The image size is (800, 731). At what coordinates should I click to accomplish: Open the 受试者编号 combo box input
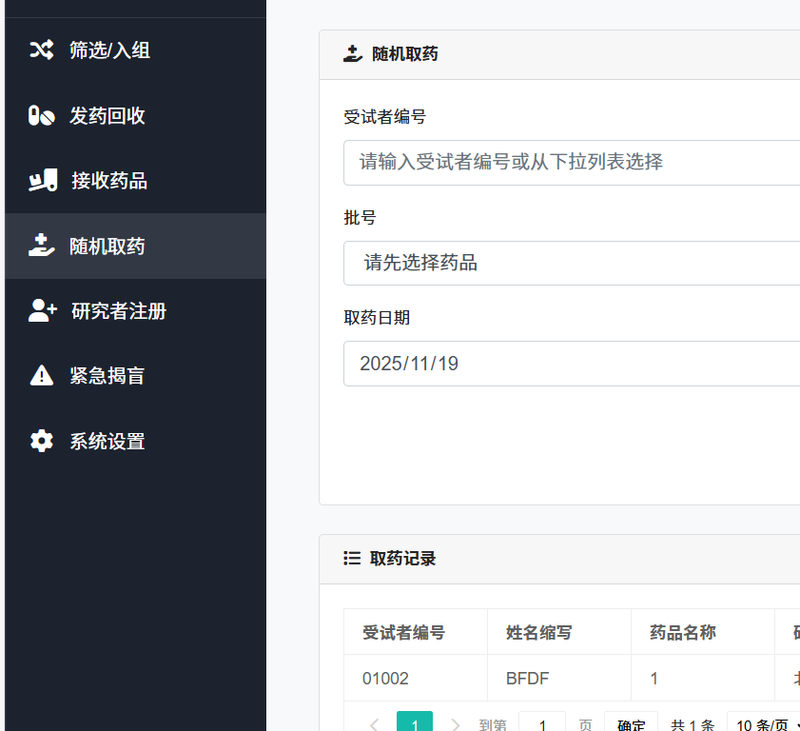(x=571, y=162)
